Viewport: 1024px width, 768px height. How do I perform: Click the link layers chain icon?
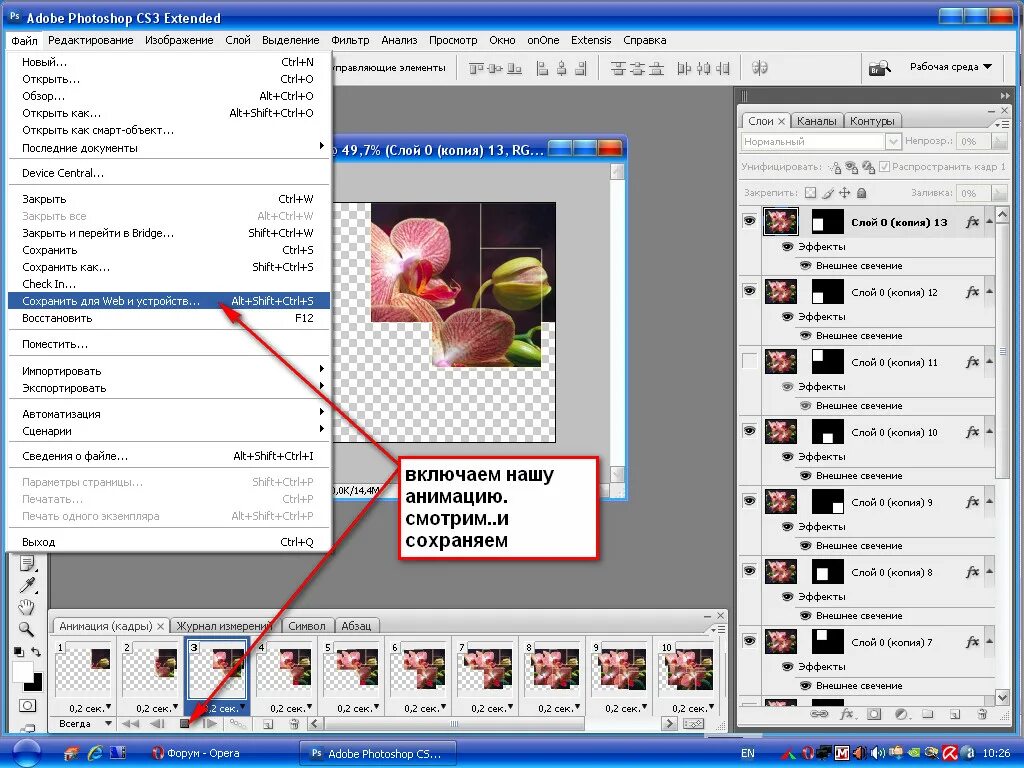819,714
